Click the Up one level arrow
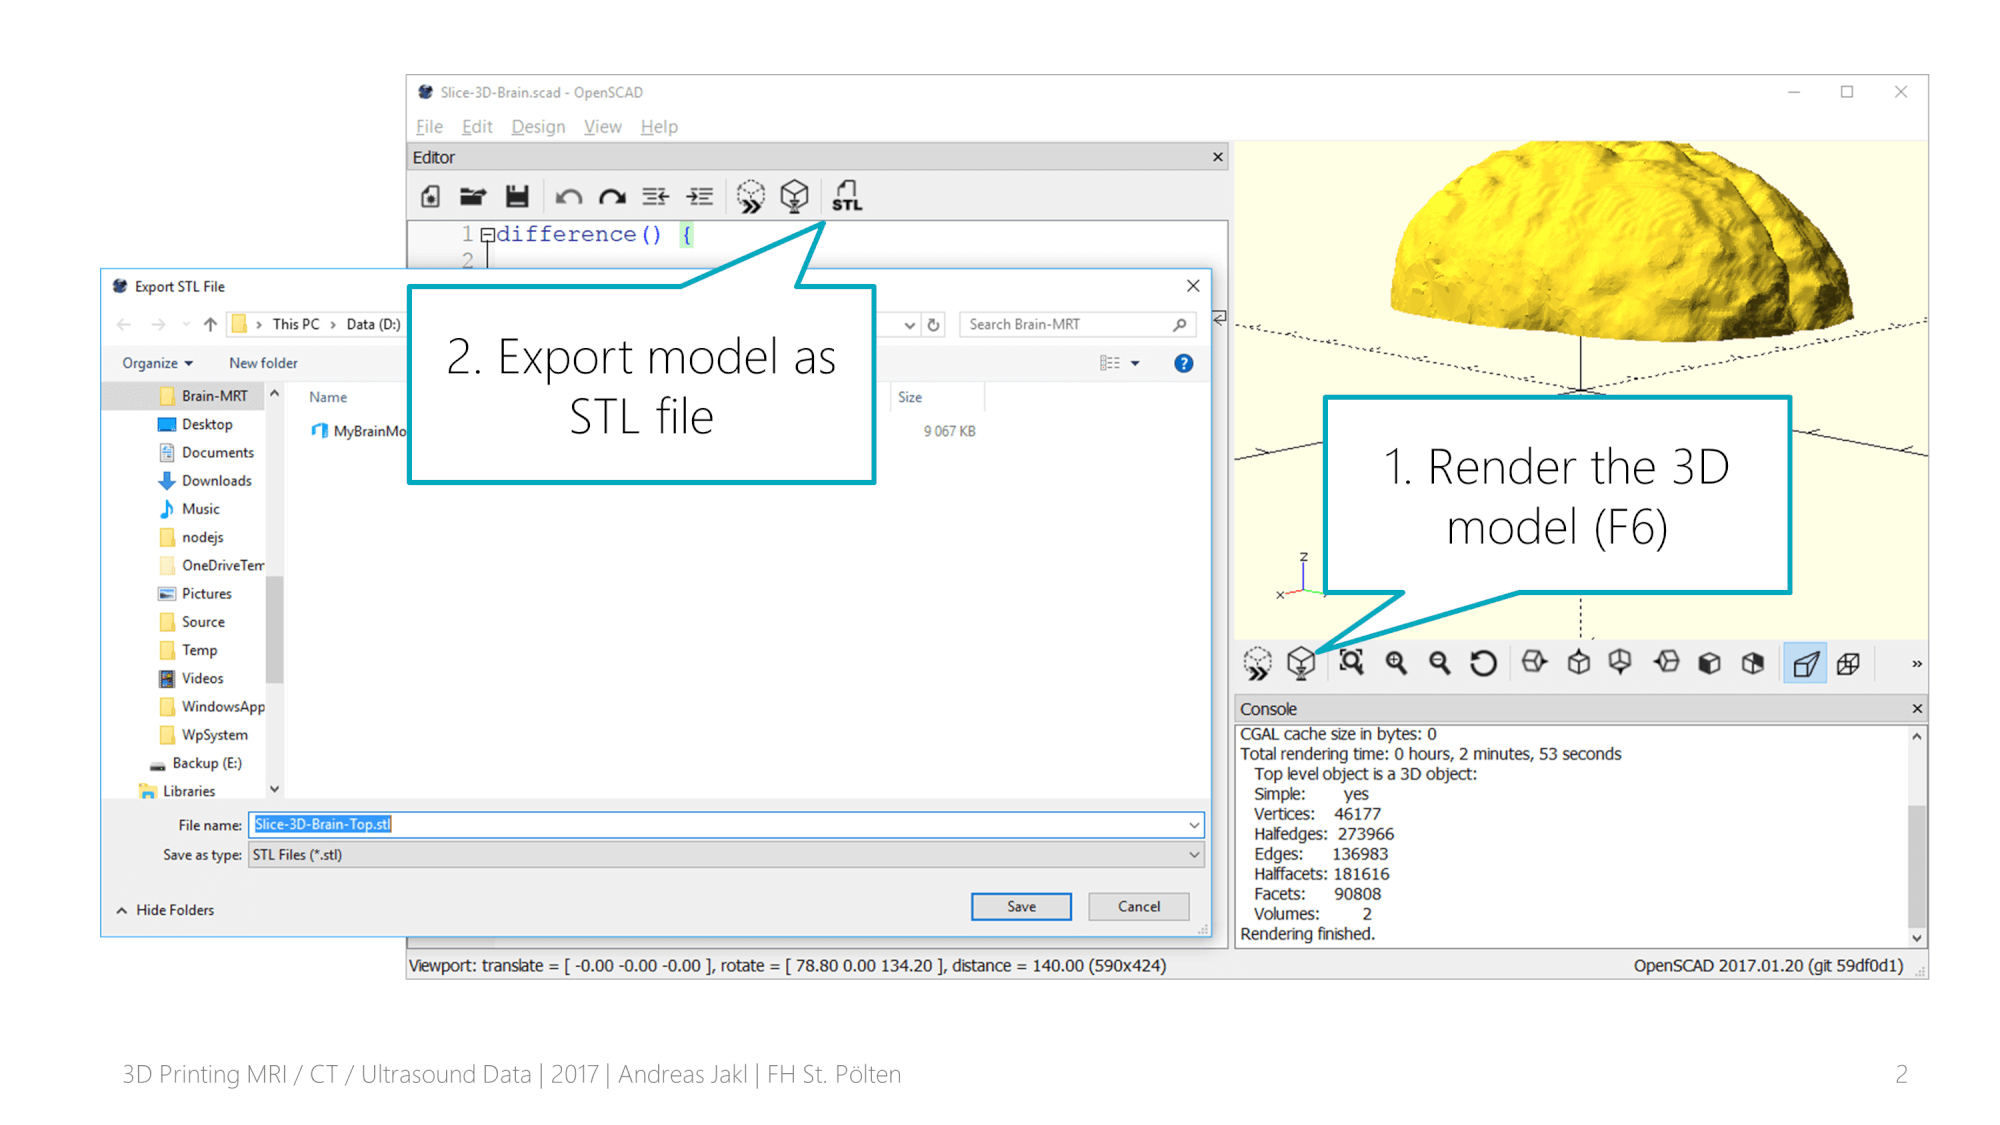Screen dimensions: 2000x1125 coord(210,324)
